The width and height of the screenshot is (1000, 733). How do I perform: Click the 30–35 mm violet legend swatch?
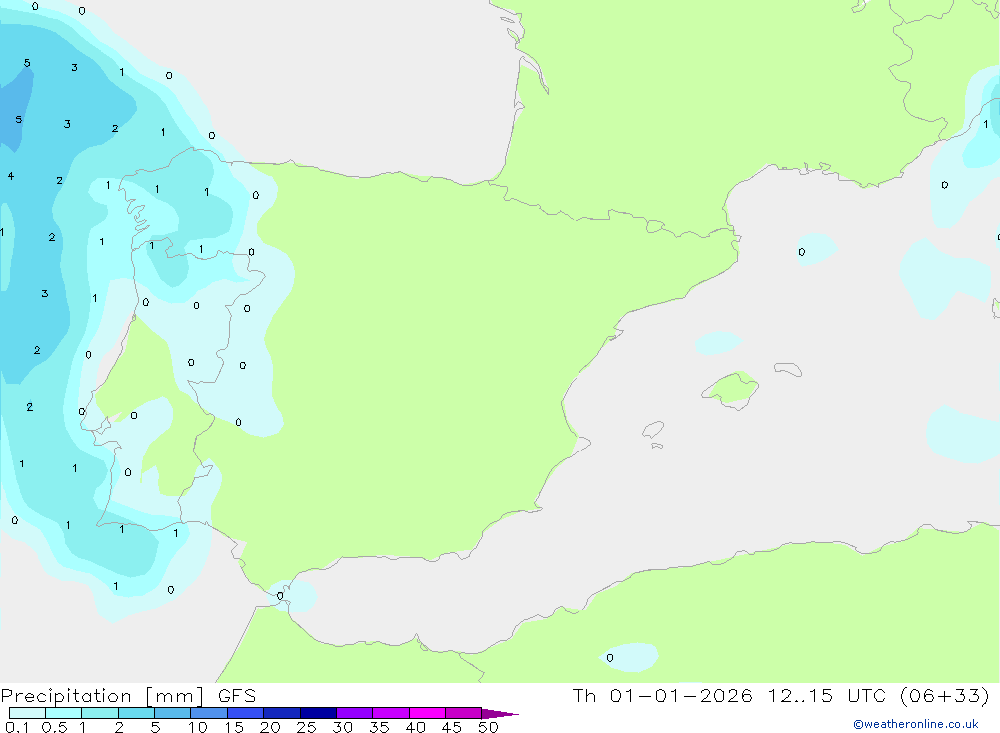coord(355,713)
